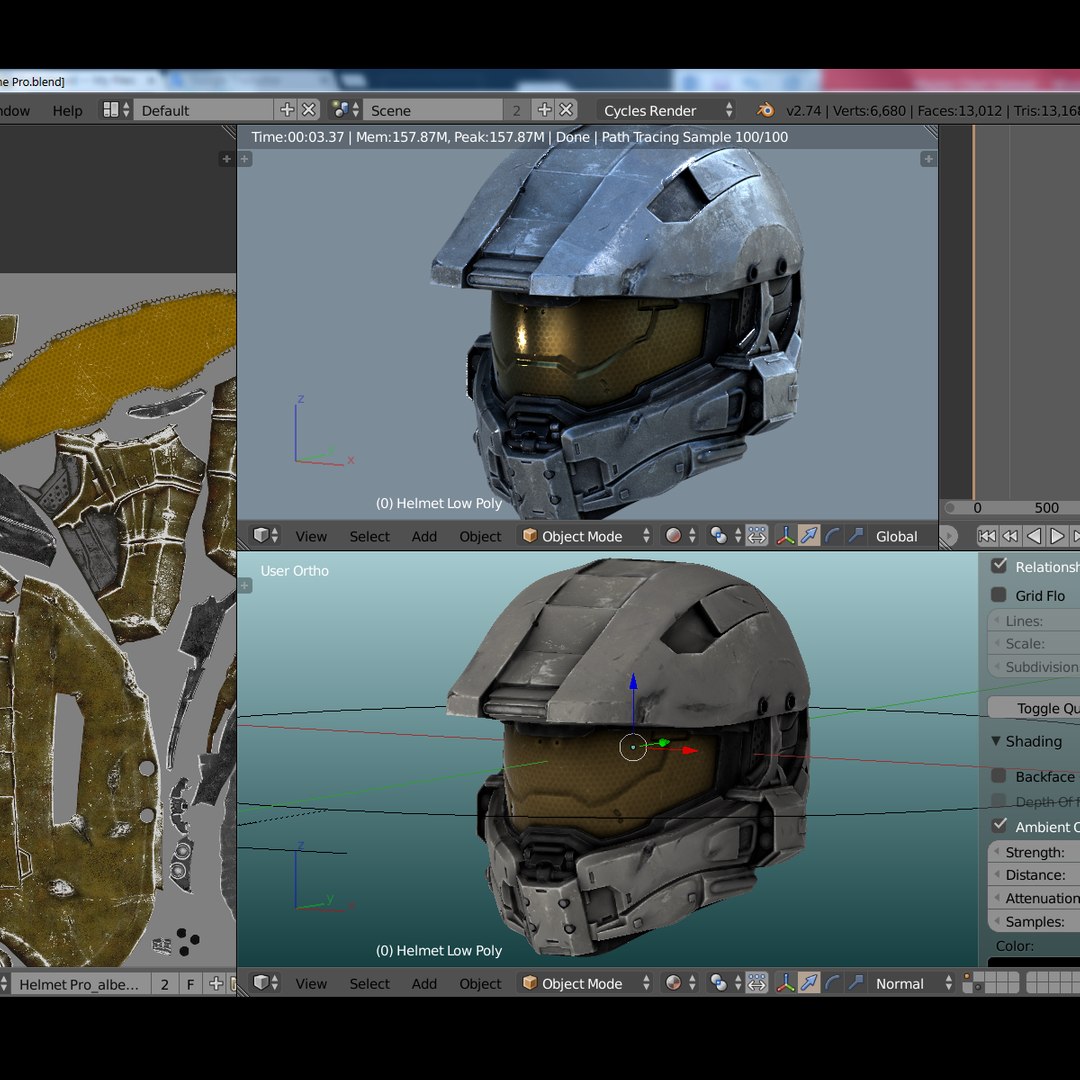Click the timeline current frame marker line
The height and width of the screenshot is (1080, 1080).
(974, 311)
